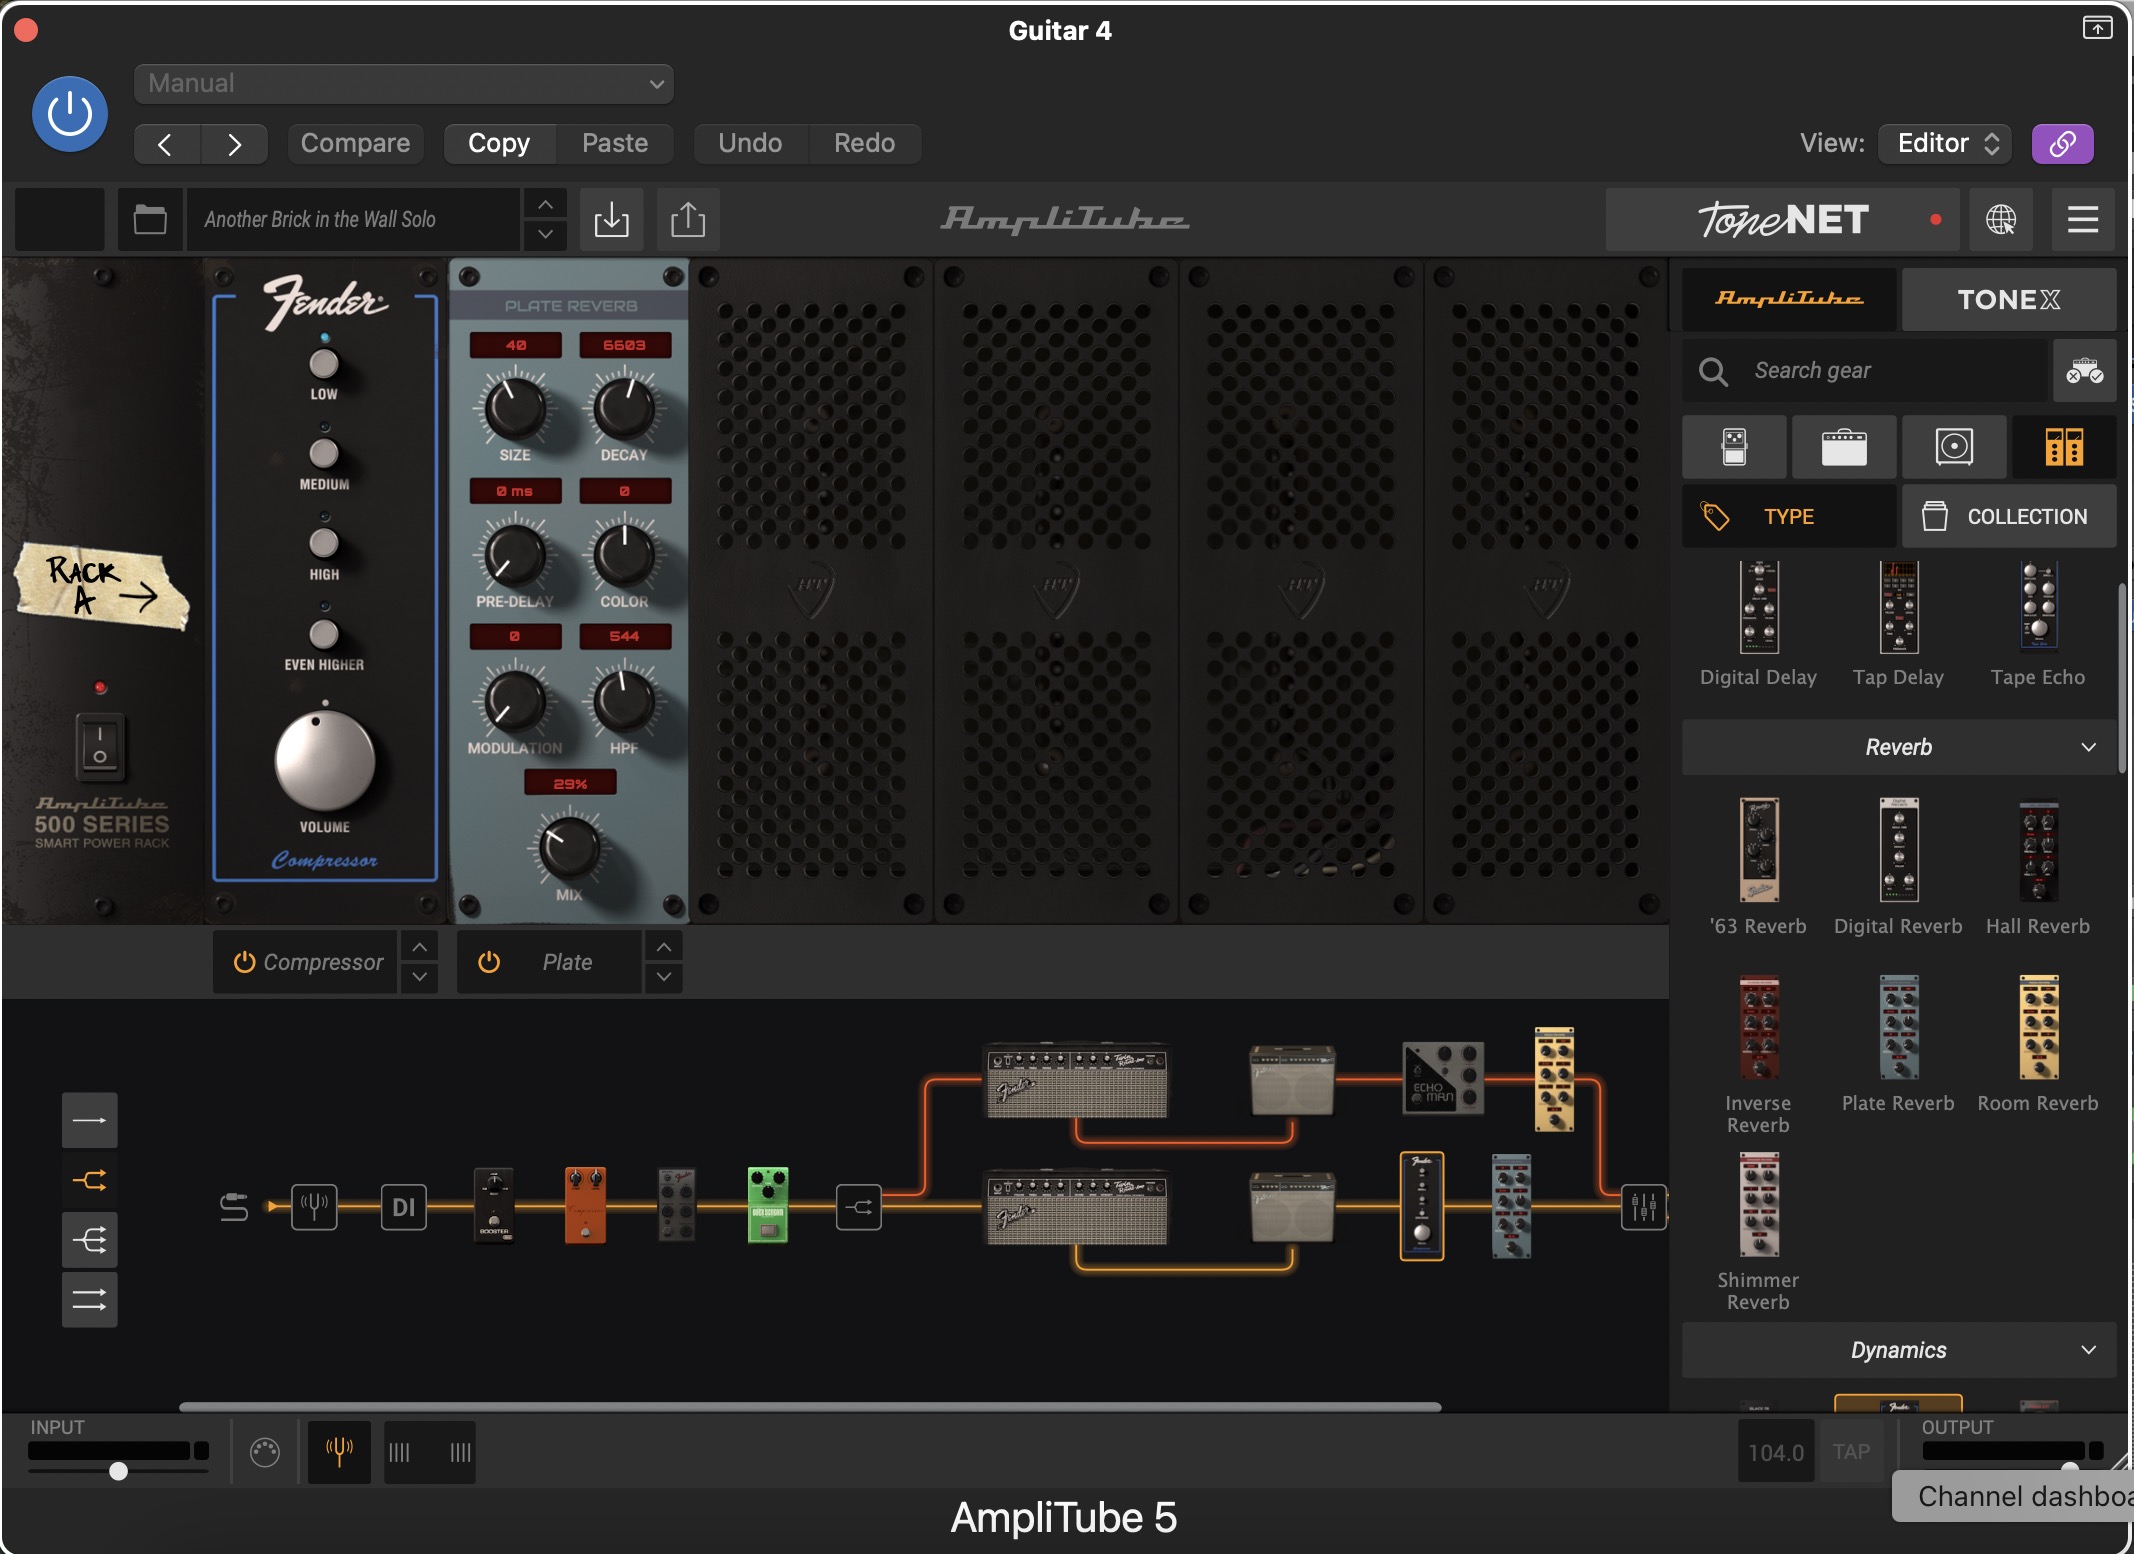Click the palette icon in bottom bar
This screenshot has height=1554, width=2134.
[x=265, y=1452]
